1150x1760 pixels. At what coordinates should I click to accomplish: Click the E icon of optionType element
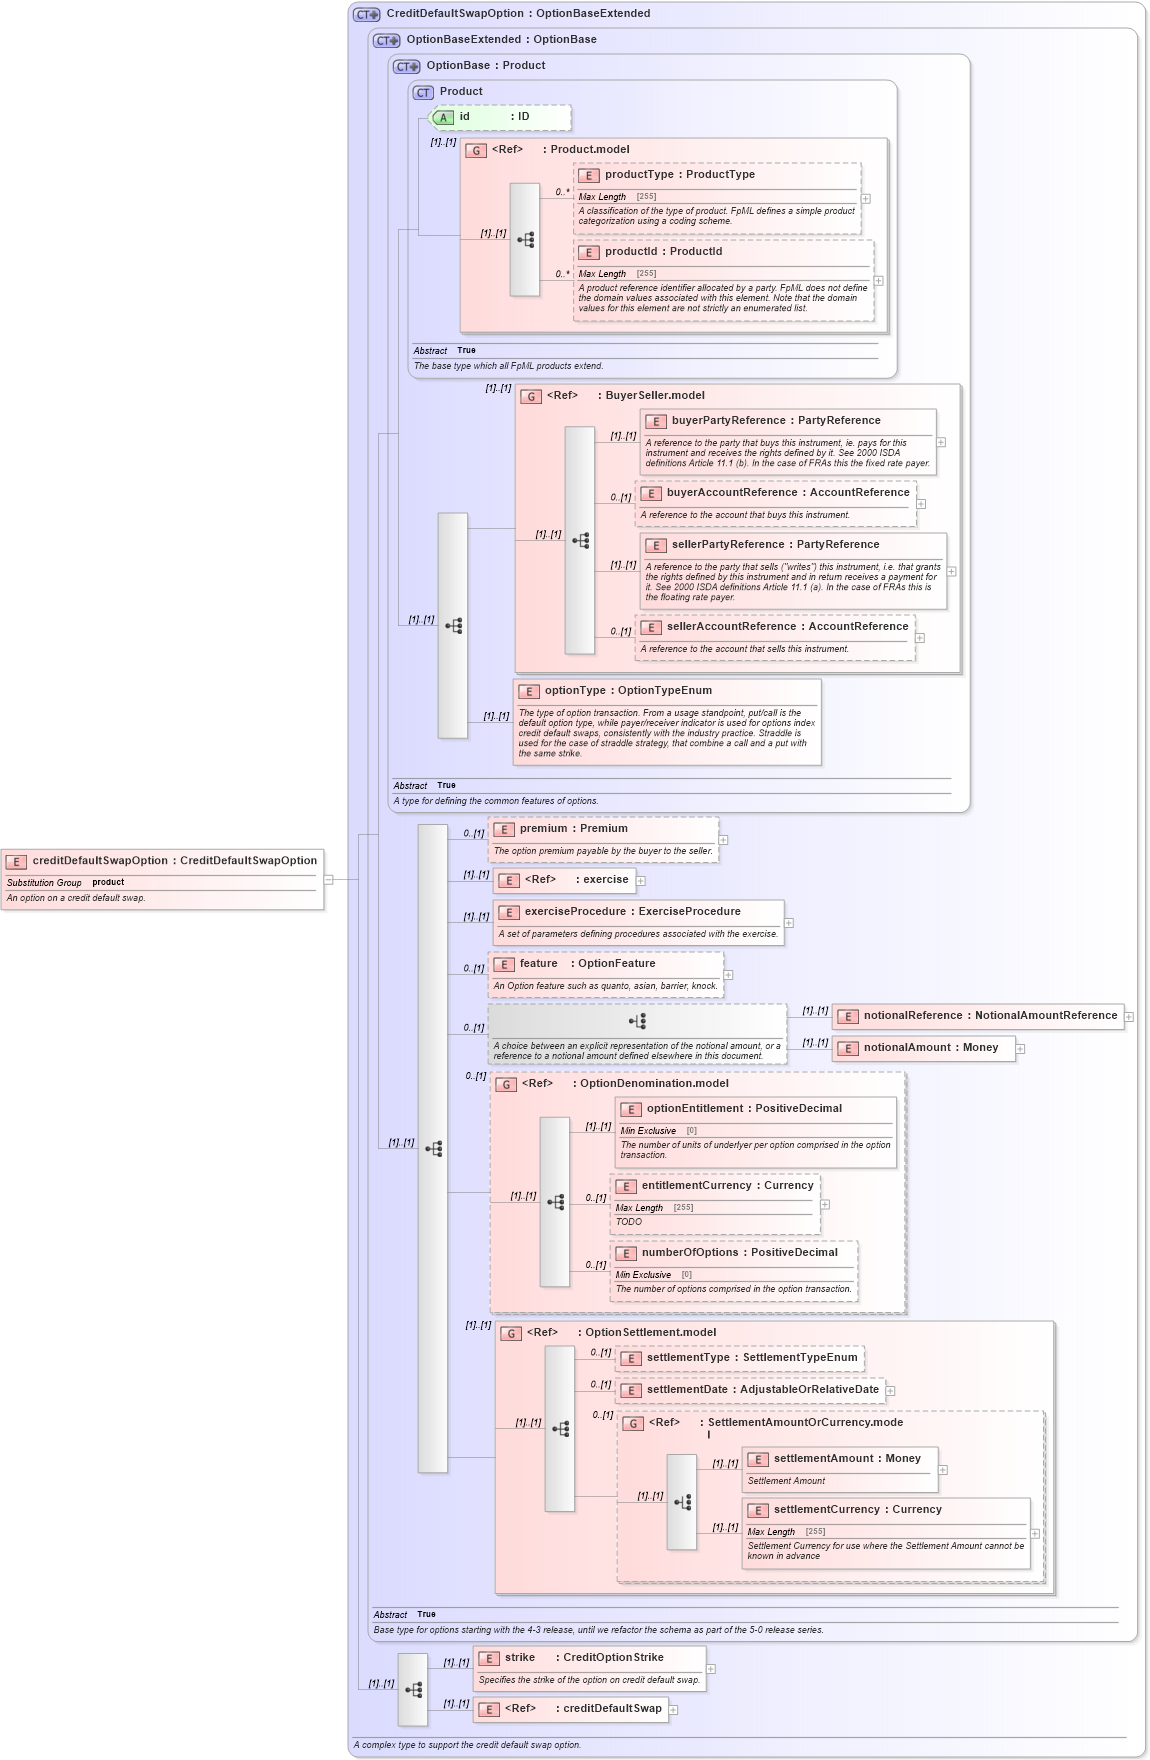529,691
